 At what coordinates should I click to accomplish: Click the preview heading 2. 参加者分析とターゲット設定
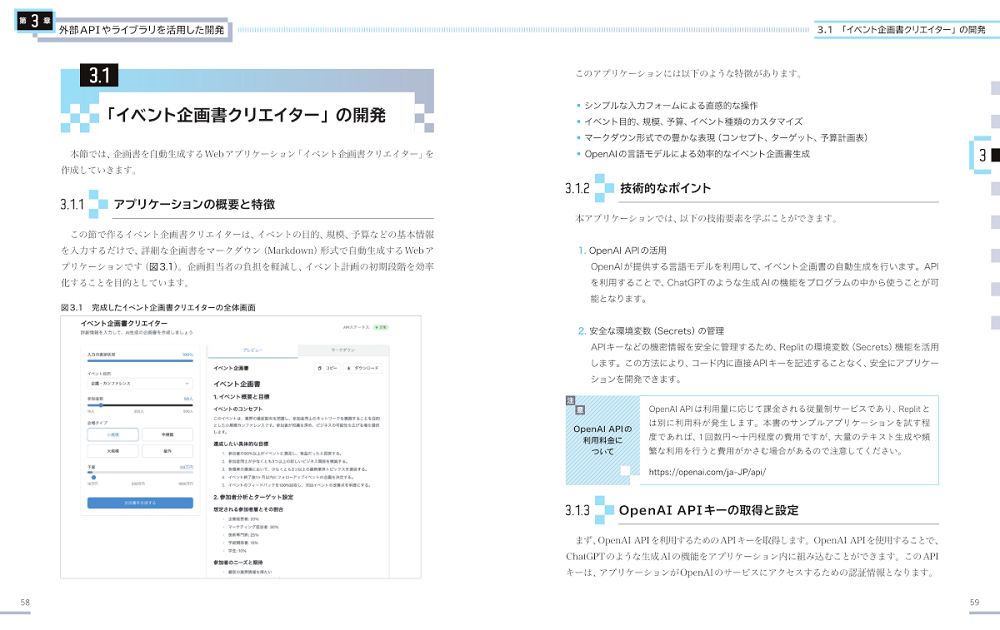[253, 497]
